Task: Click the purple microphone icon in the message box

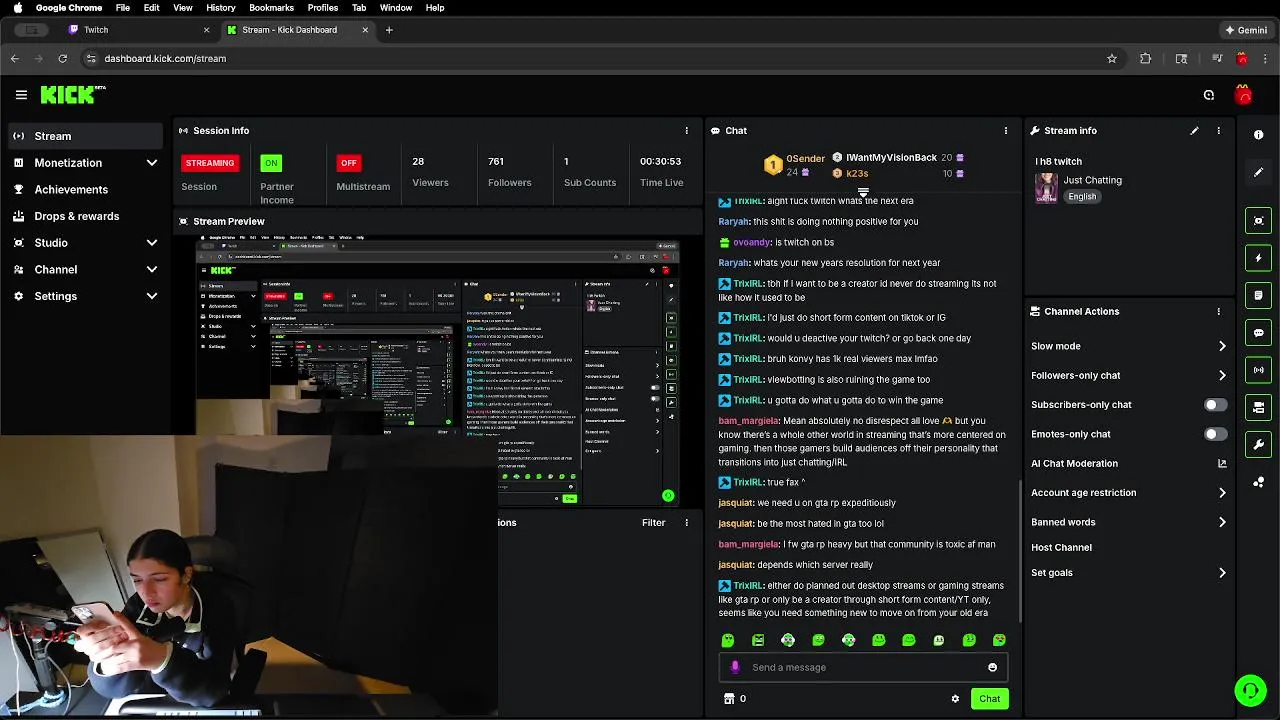Action: click(735, 667)
